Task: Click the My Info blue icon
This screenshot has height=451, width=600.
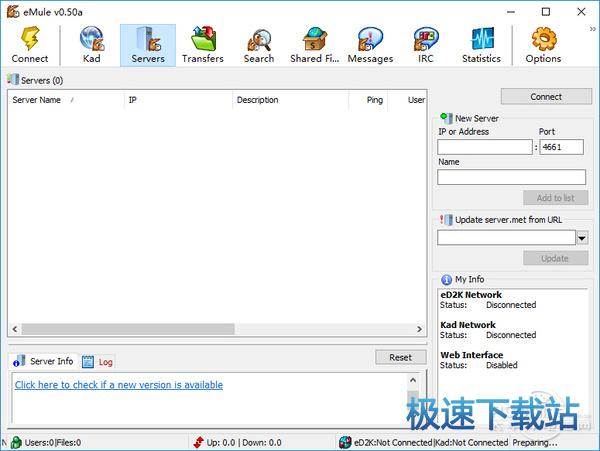Action: (x=446, y=280)
